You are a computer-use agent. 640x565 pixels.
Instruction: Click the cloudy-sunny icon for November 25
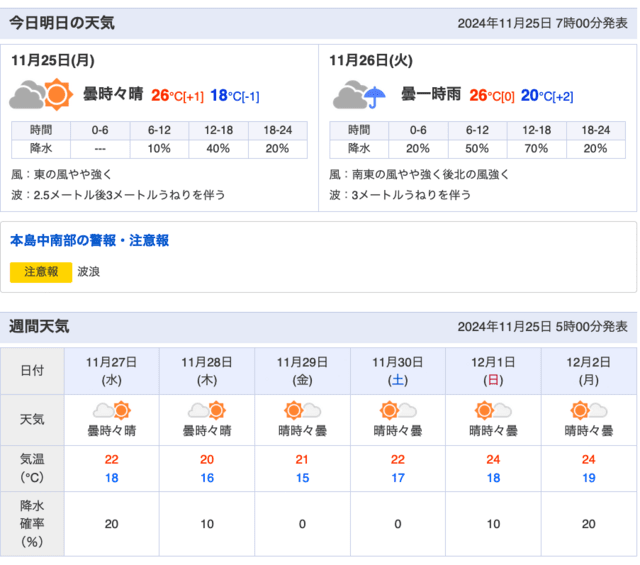coord(41,95)
